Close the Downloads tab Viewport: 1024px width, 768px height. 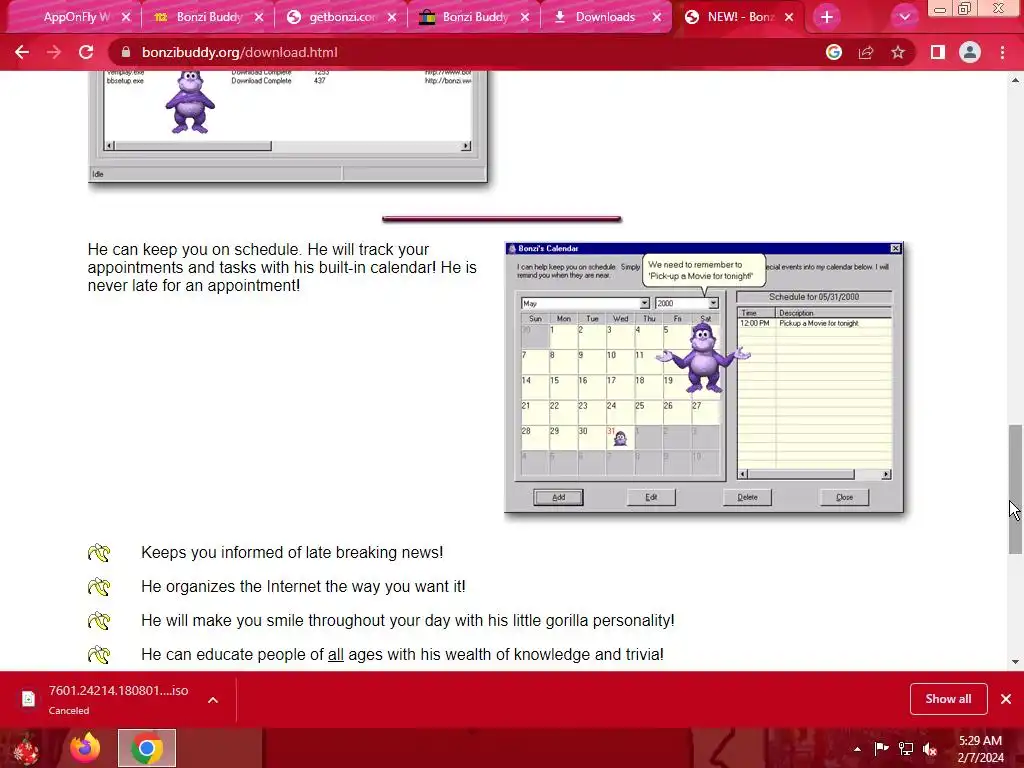pos(657,17)
